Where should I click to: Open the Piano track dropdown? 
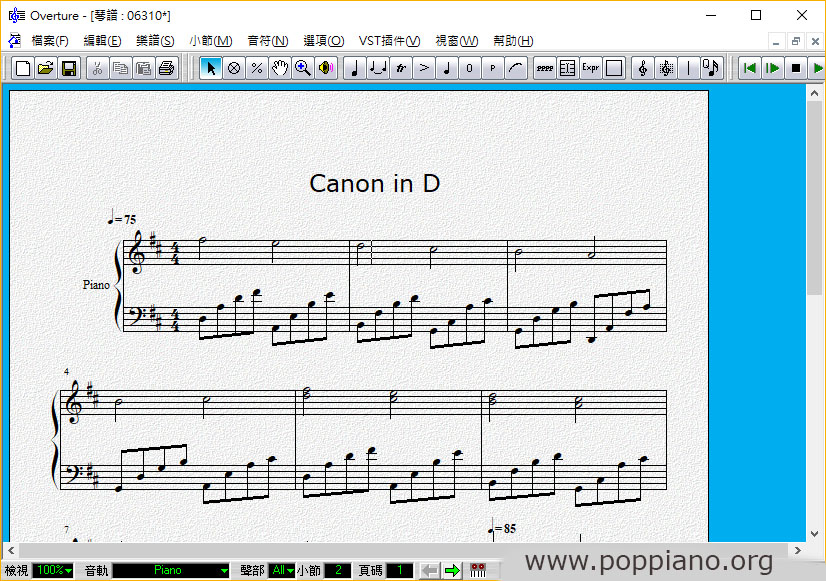tap(171, 570)
